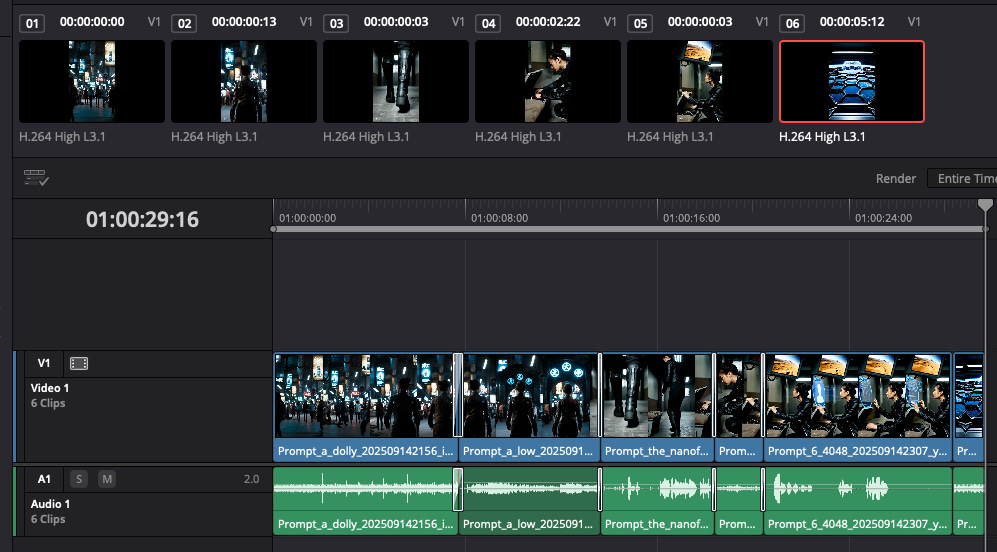Click the Video 1 track name
997x552 pixels.
tap(50, 388)
